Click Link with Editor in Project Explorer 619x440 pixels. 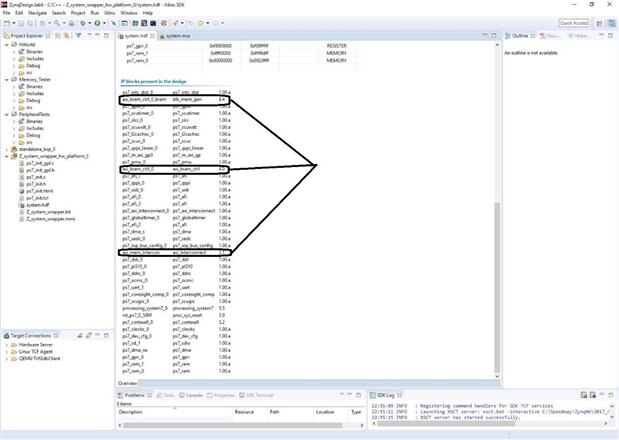click(66, 36)
